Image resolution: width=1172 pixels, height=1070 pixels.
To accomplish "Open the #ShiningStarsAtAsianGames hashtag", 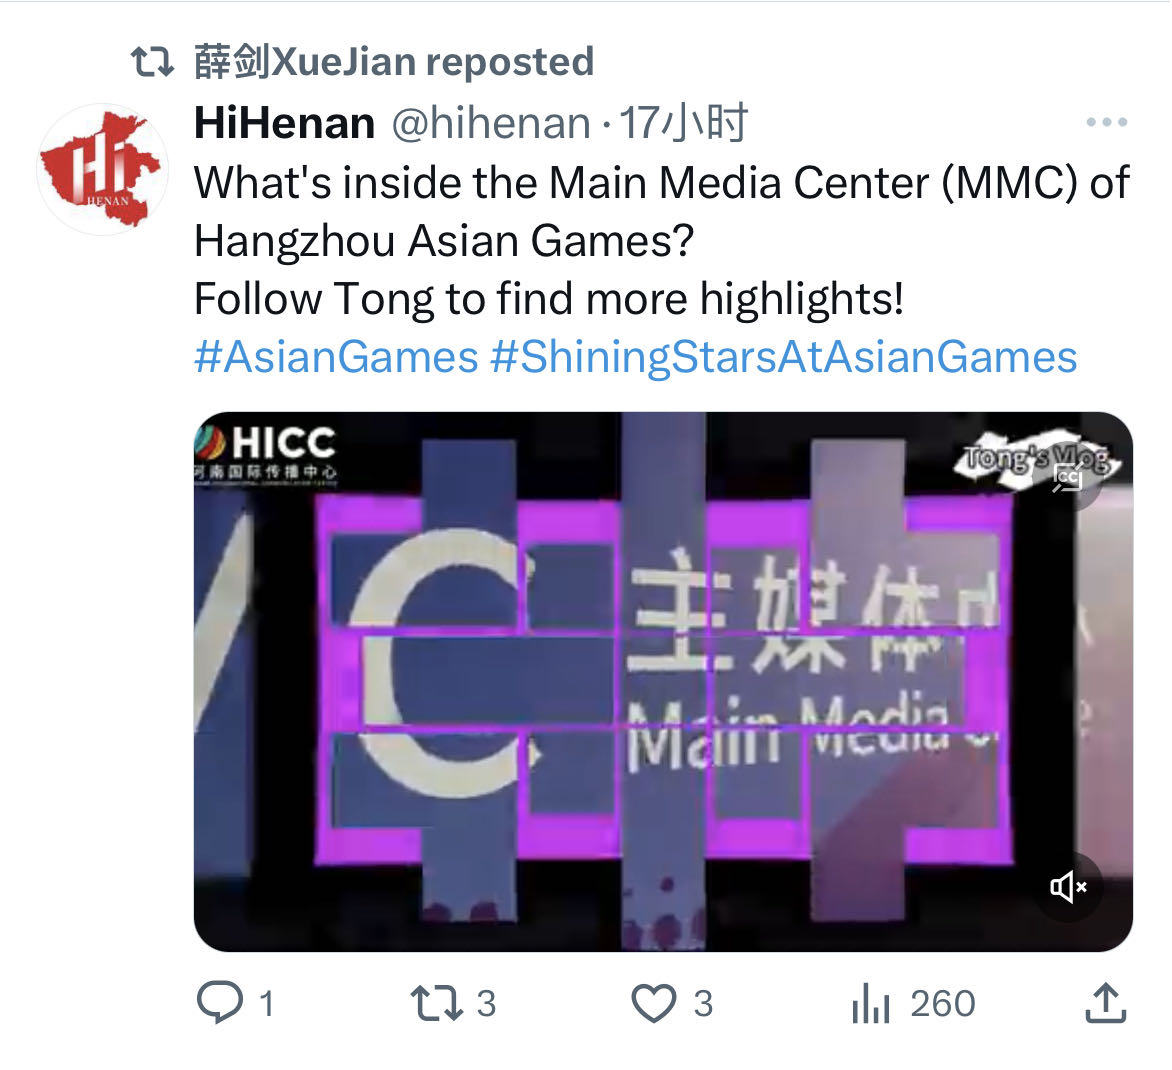I will [x=783, y=356].
